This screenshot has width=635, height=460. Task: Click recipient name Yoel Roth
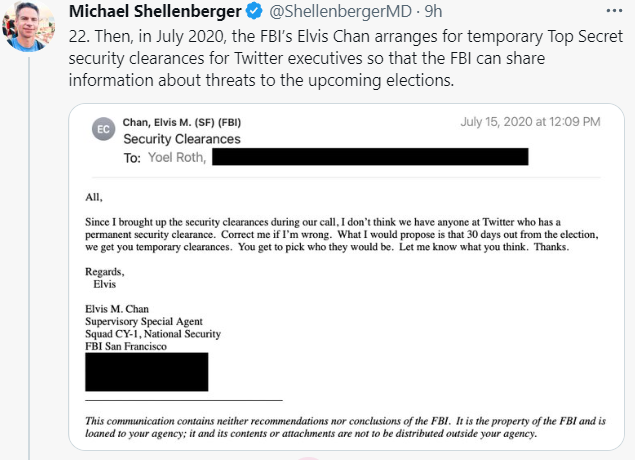coord(176,158)
